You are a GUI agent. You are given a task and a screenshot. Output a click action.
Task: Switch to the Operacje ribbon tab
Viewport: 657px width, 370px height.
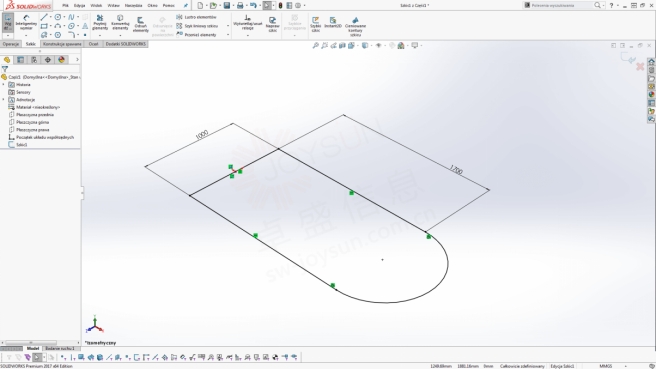(10, 44)
